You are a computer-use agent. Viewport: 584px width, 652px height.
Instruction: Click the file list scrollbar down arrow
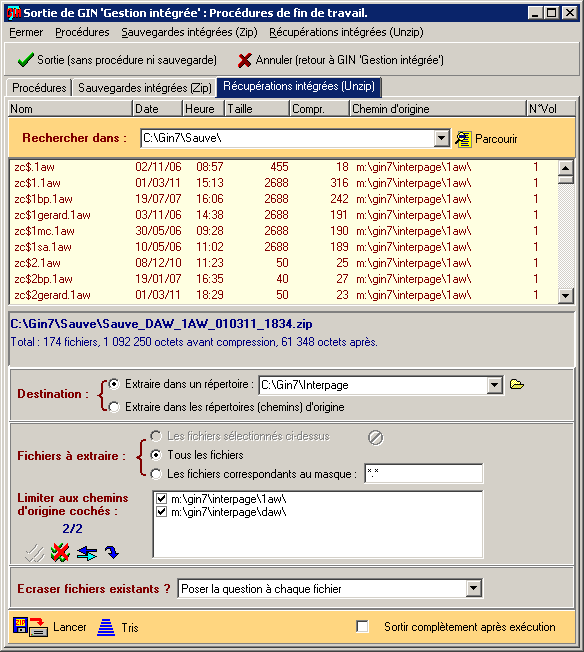pyautogui.click(x=565, y=296)
